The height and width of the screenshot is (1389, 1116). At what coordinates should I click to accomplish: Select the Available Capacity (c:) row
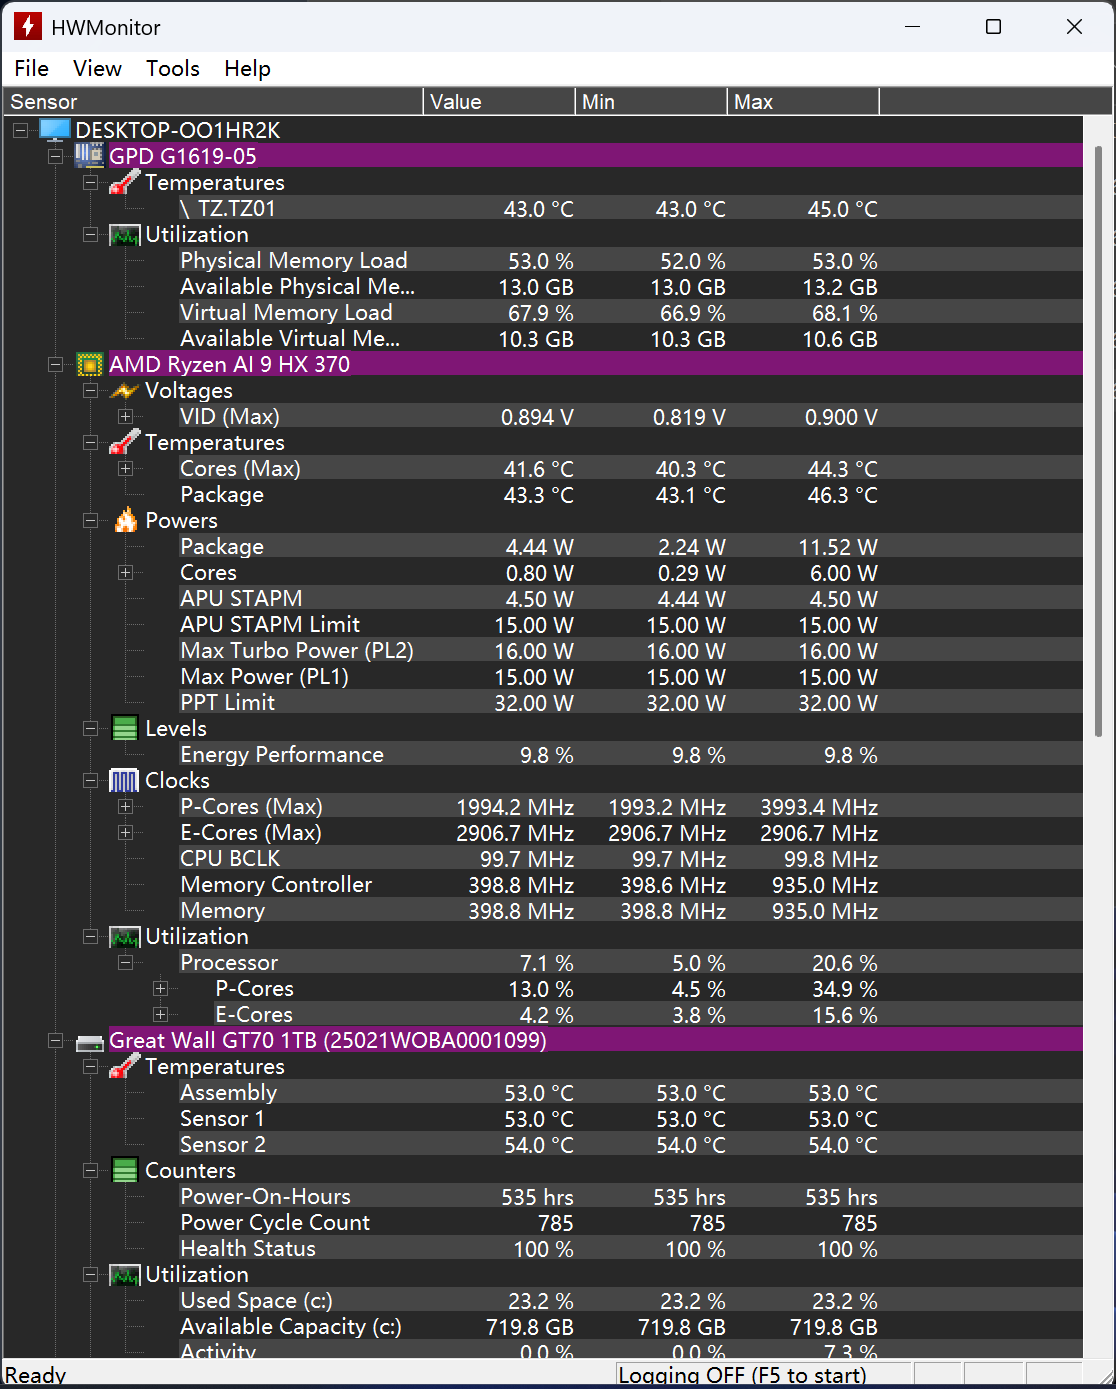coord(630,1326)
